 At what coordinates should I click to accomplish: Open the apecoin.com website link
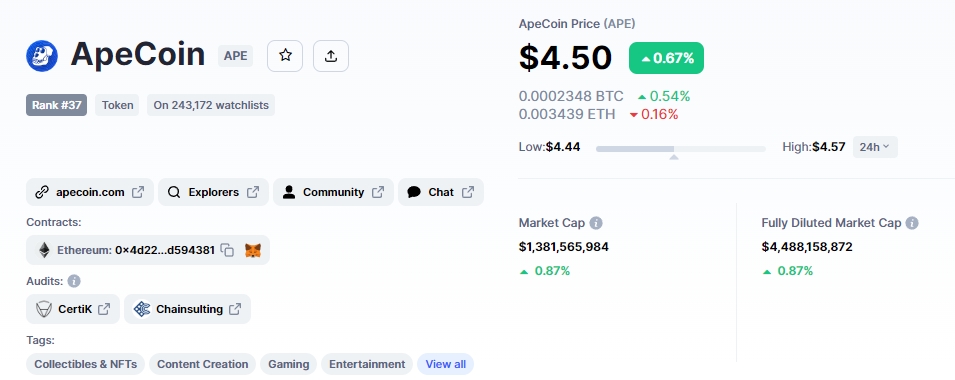point(90,192)
